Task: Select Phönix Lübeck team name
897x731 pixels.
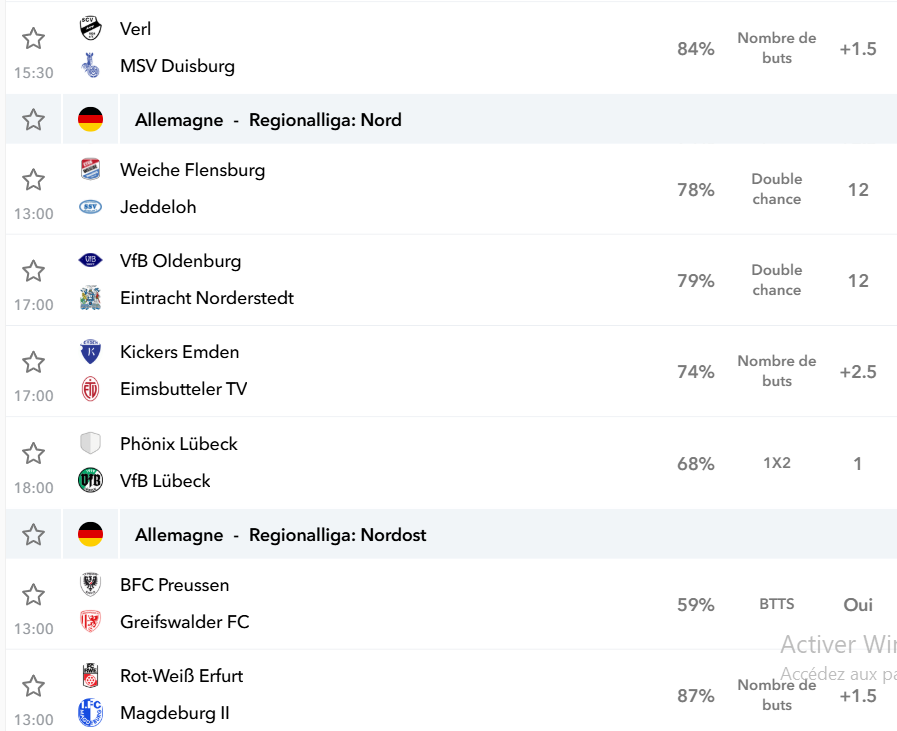Action: (x=178, y=444)
